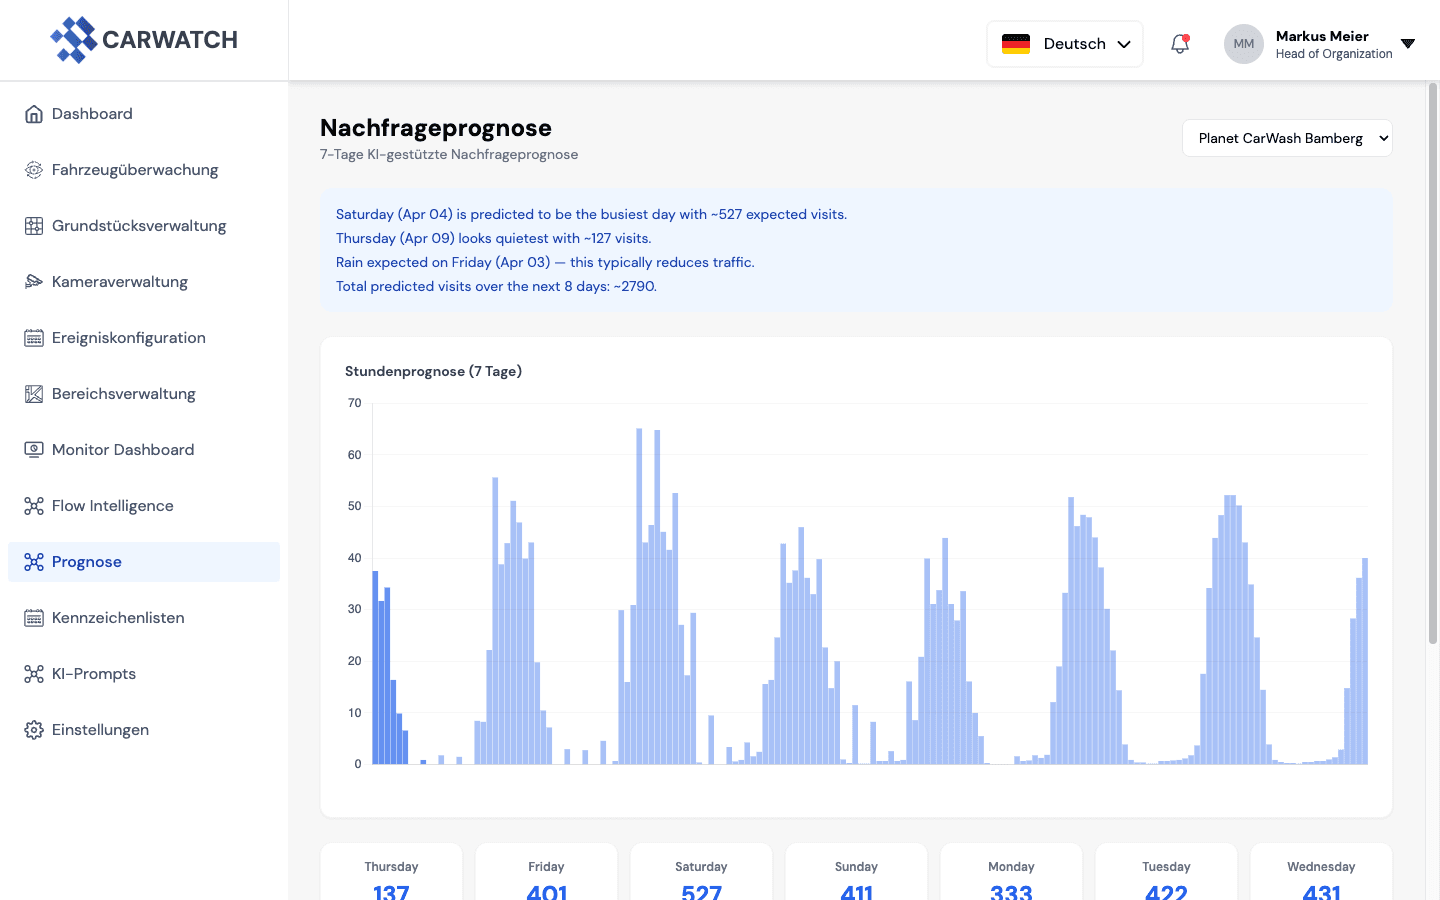The width and height of the screenshot is (1440, 900).
Task: Click the Flow Intelligence icon
Action: click(34, 506)
